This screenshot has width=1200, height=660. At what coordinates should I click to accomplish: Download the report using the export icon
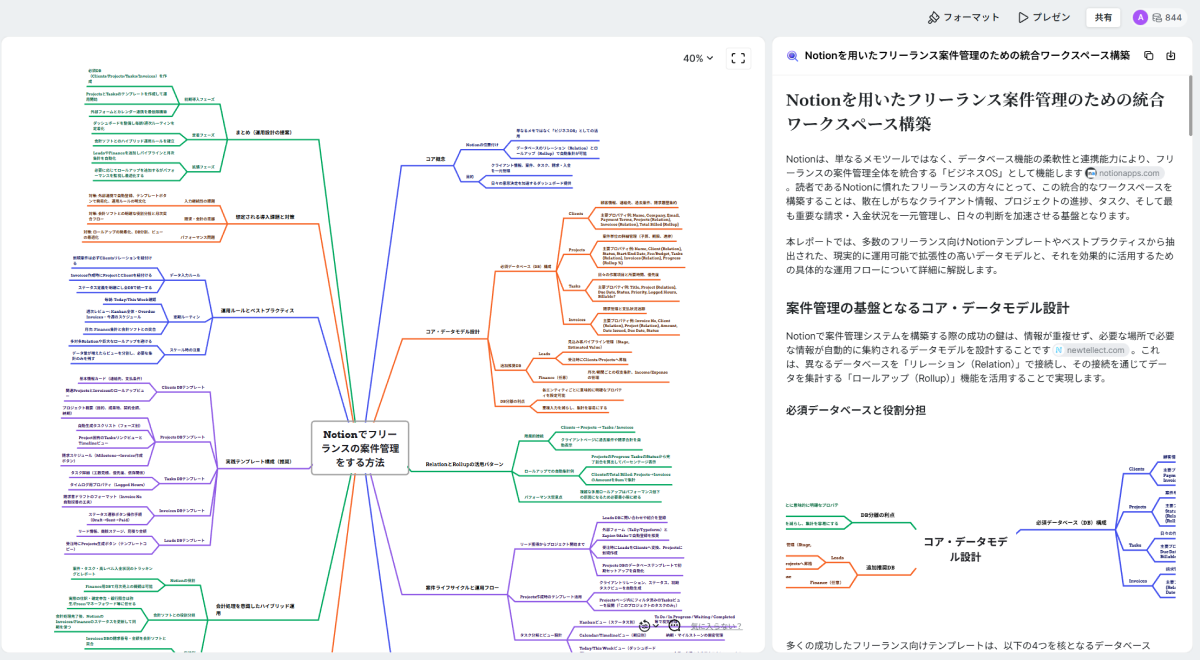1171,56
